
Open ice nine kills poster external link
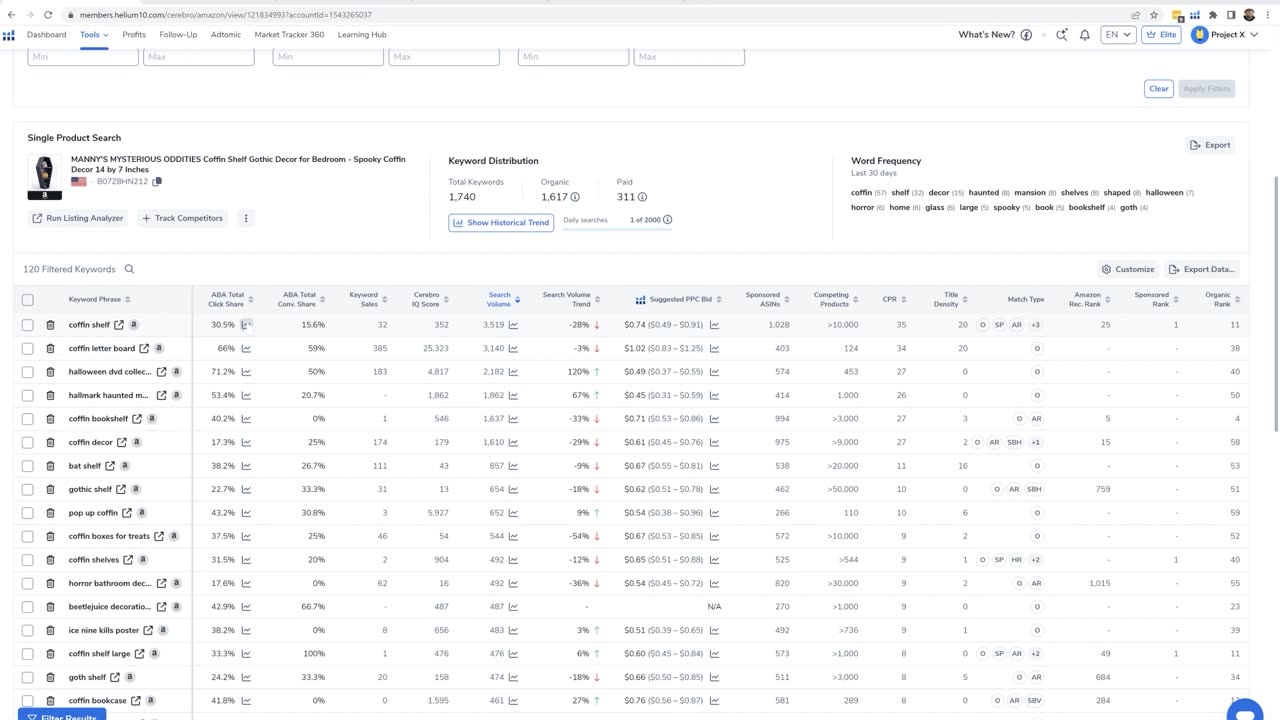[x=148, y=631]
